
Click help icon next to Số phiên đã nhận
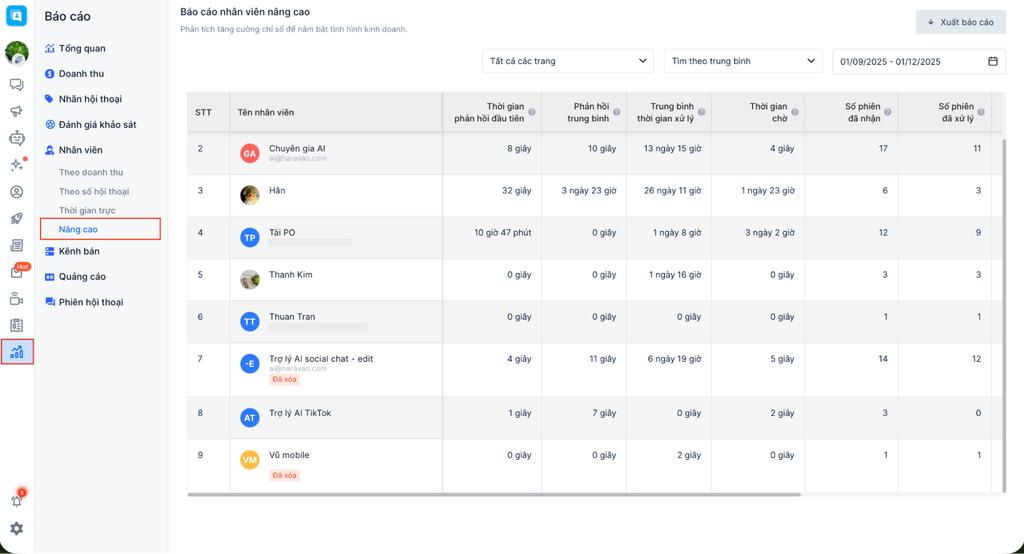(888, 112)
